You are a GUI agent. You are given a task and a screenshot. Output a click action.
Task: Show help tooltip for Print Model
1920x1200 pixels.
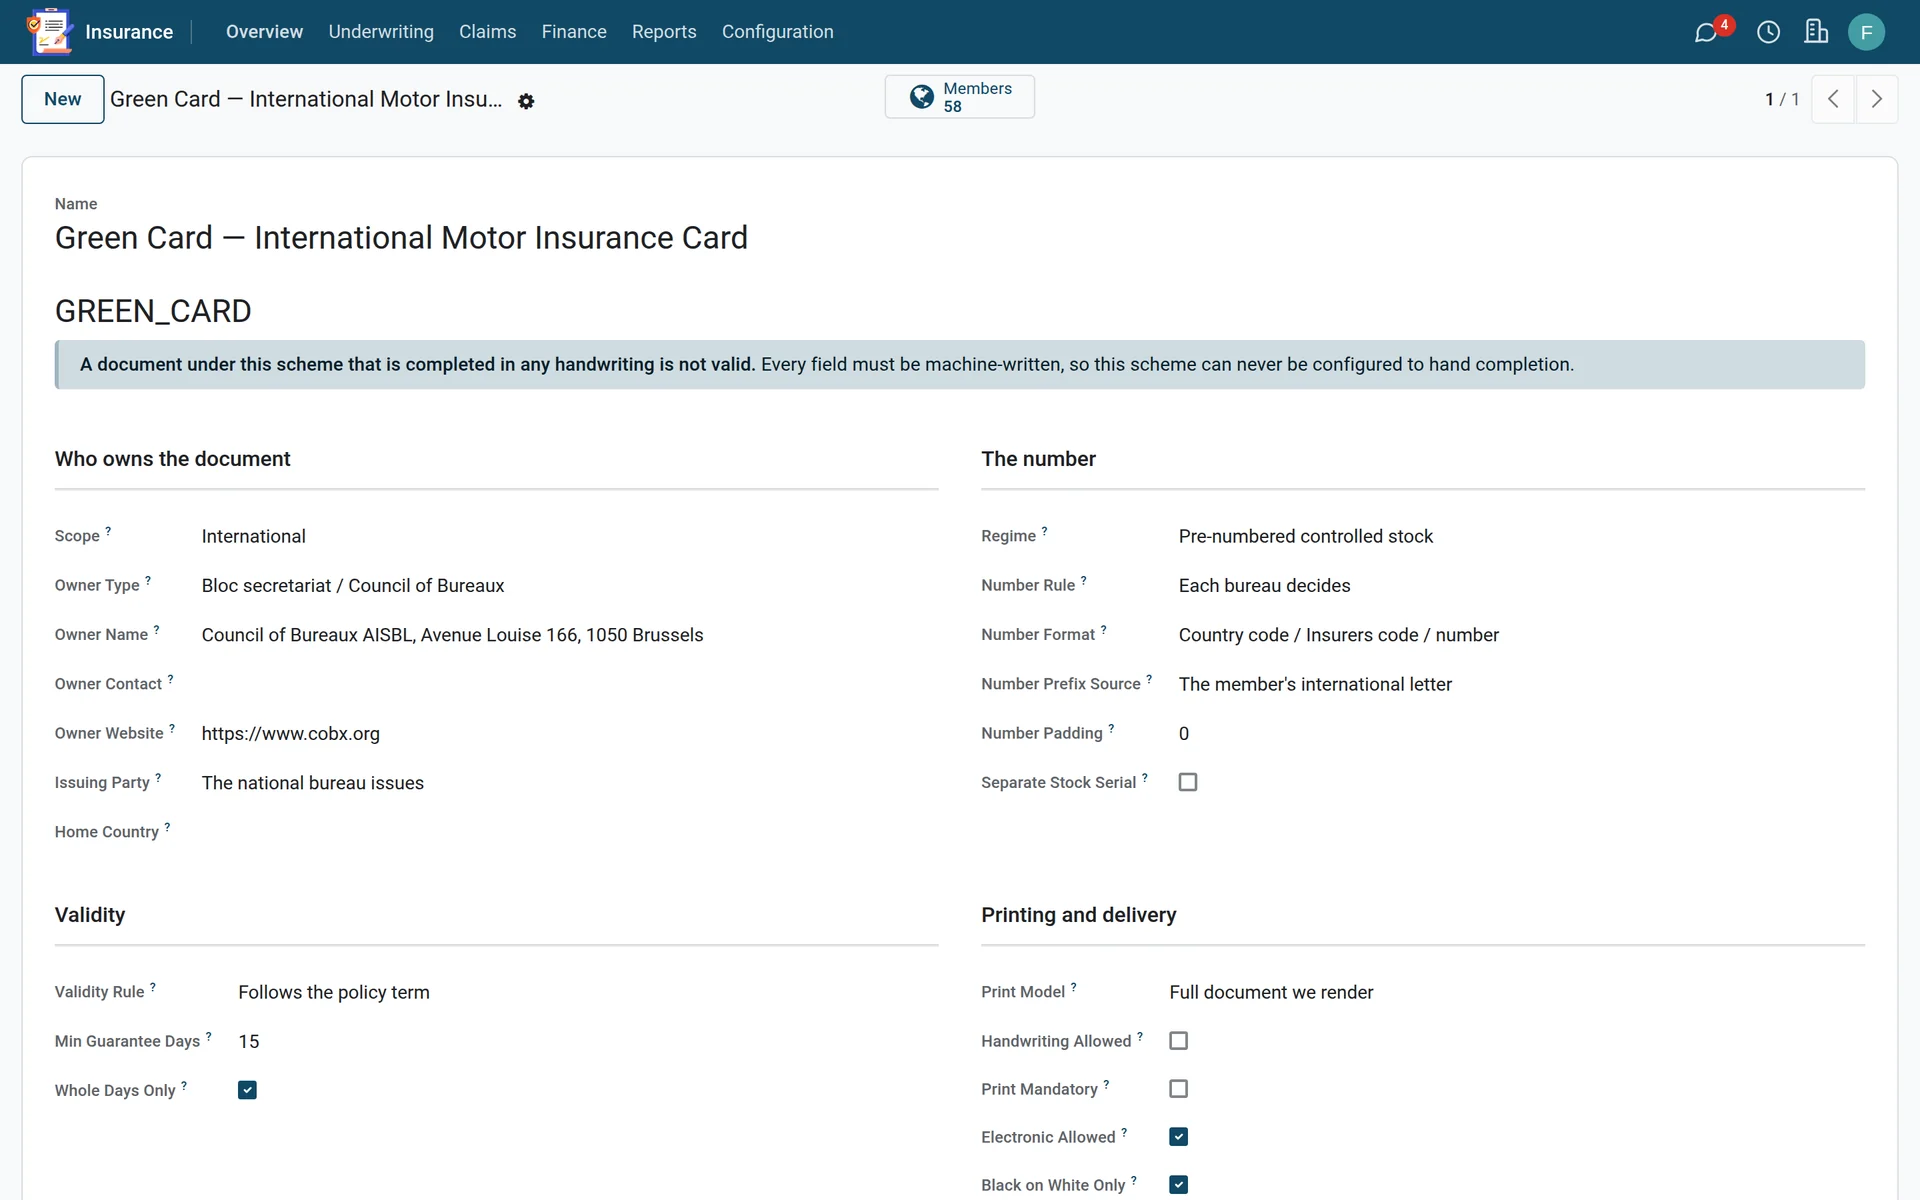pos(1074,987)
